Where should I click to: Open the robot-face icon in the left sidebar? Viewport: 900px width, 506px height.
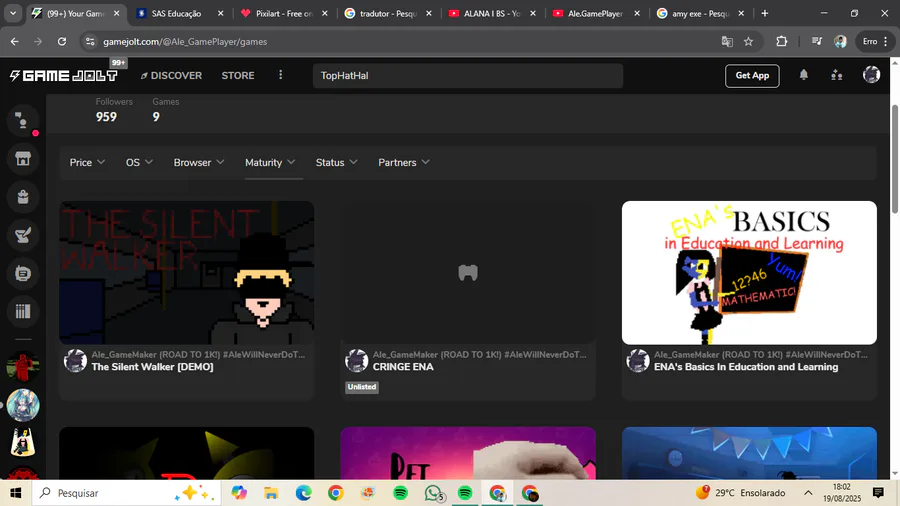[x=23, y=273]
